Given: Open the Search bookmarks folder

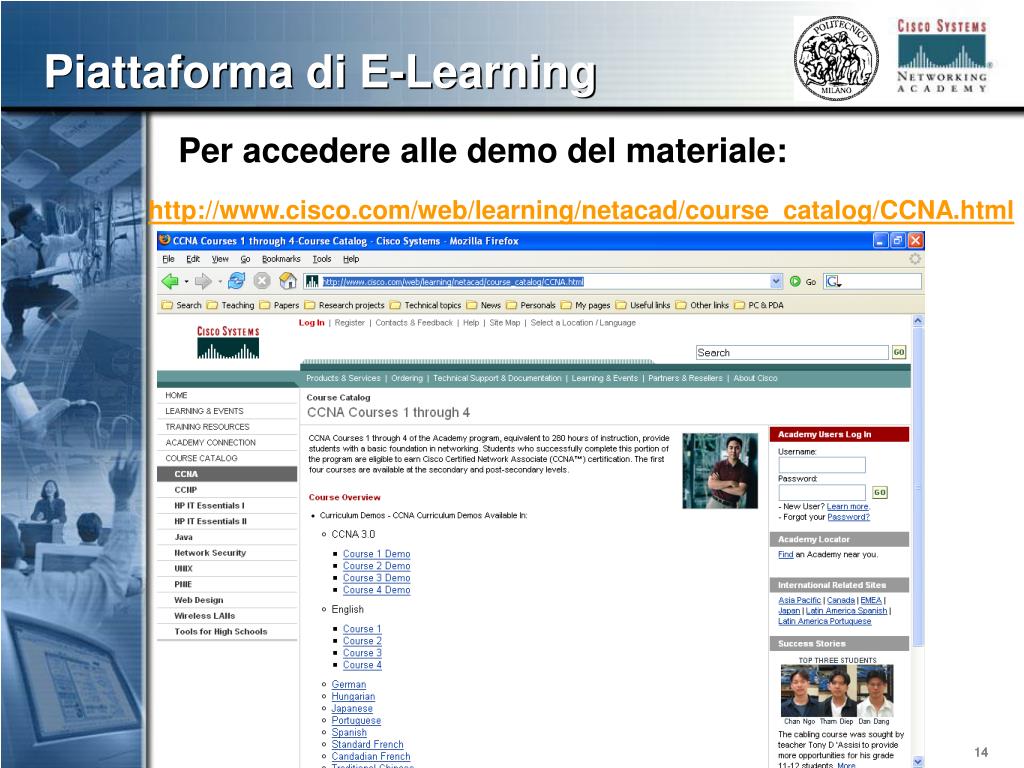Looking at the screenshot, I should coord(182,305).
